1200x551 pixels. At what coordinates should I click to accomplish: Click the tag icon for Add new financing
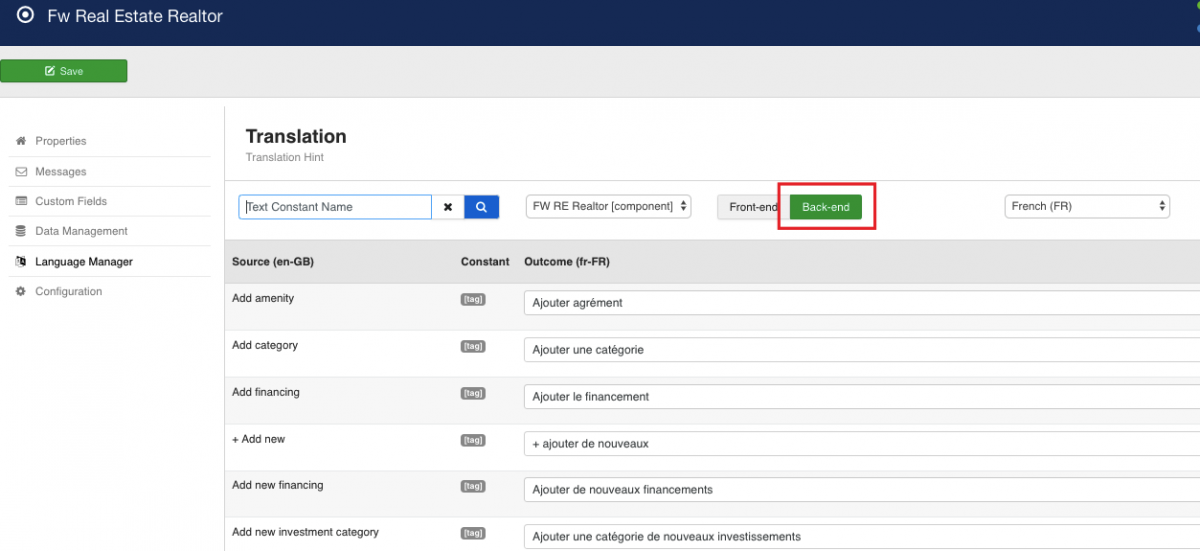[473, 486]
